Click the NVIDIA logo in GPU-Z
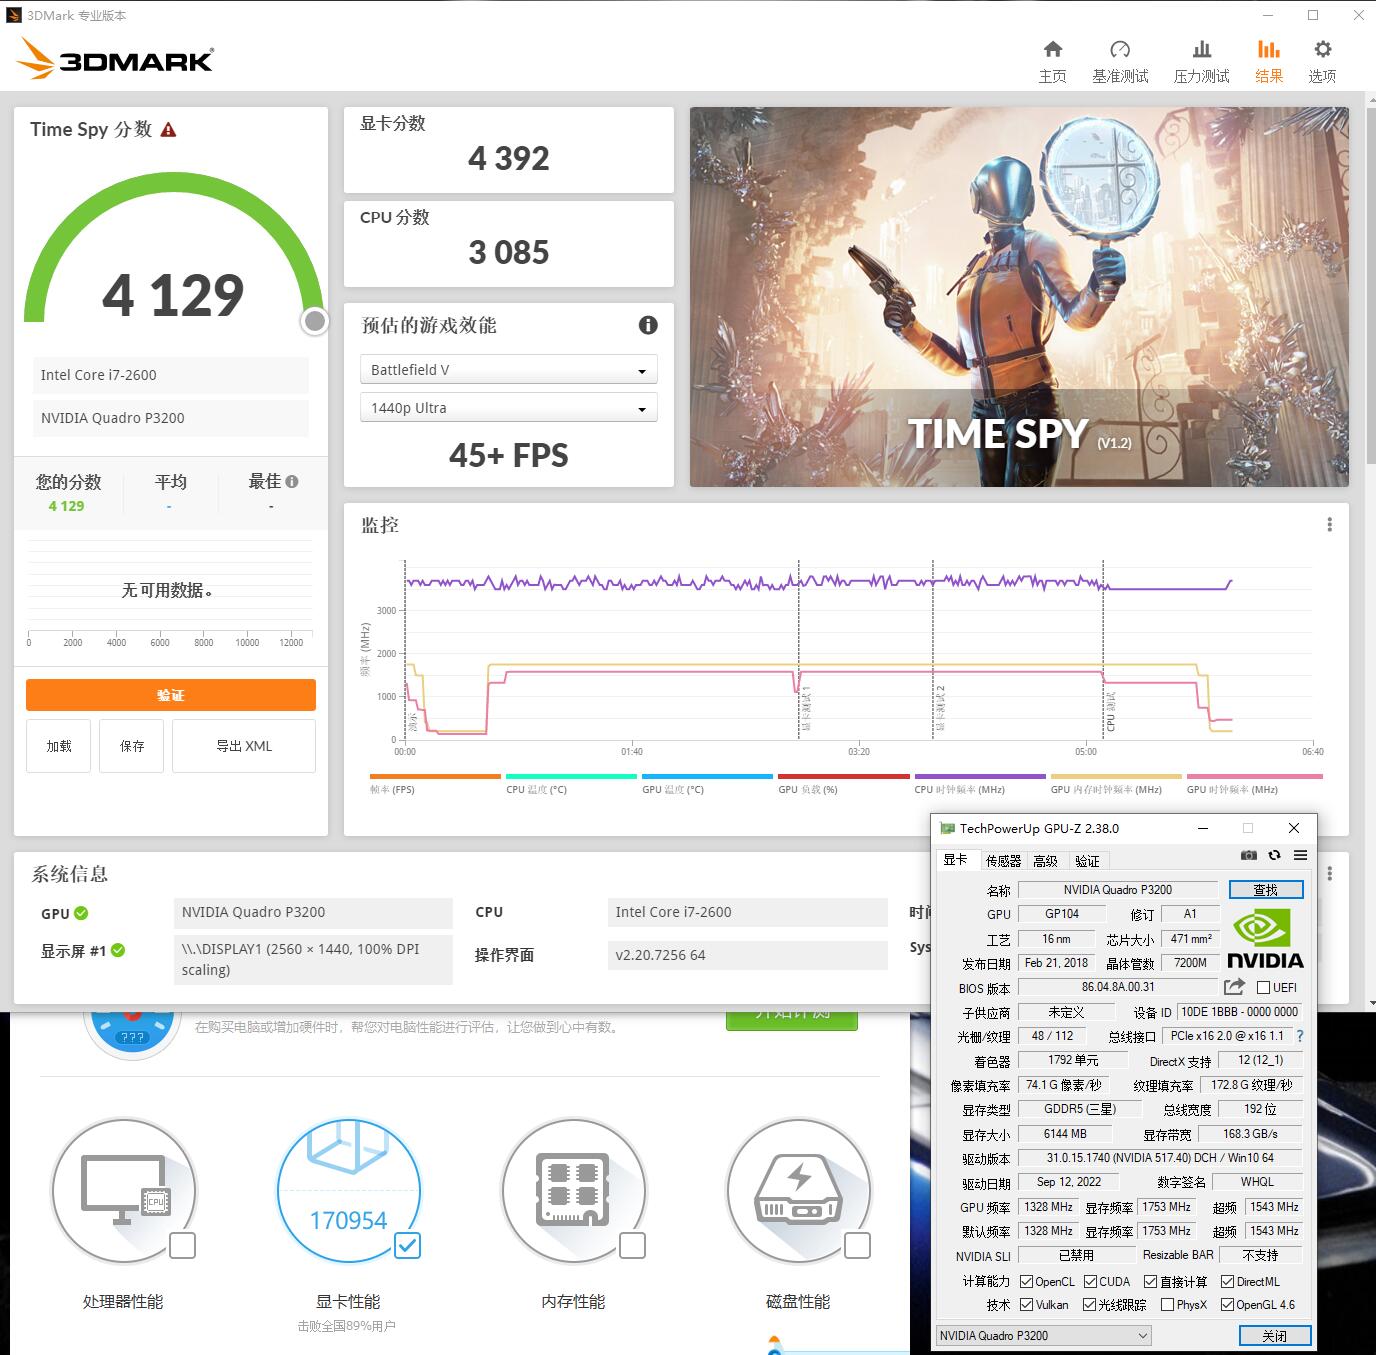The width and height of the screenshot is (1376, 1355). [1265, 940]
